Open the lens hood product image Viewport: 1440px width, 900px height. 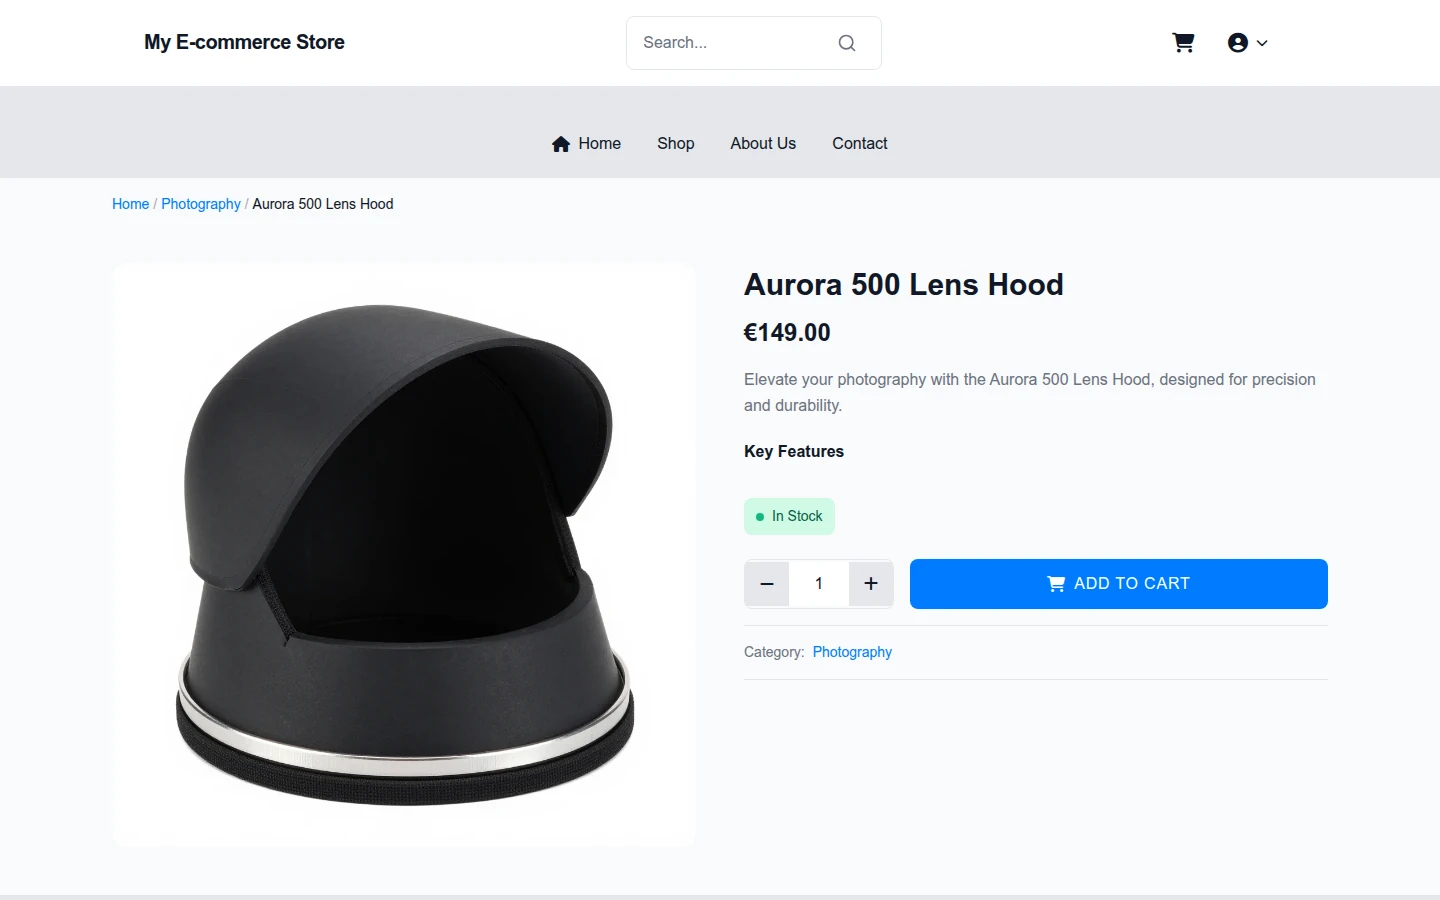point(404,555)
